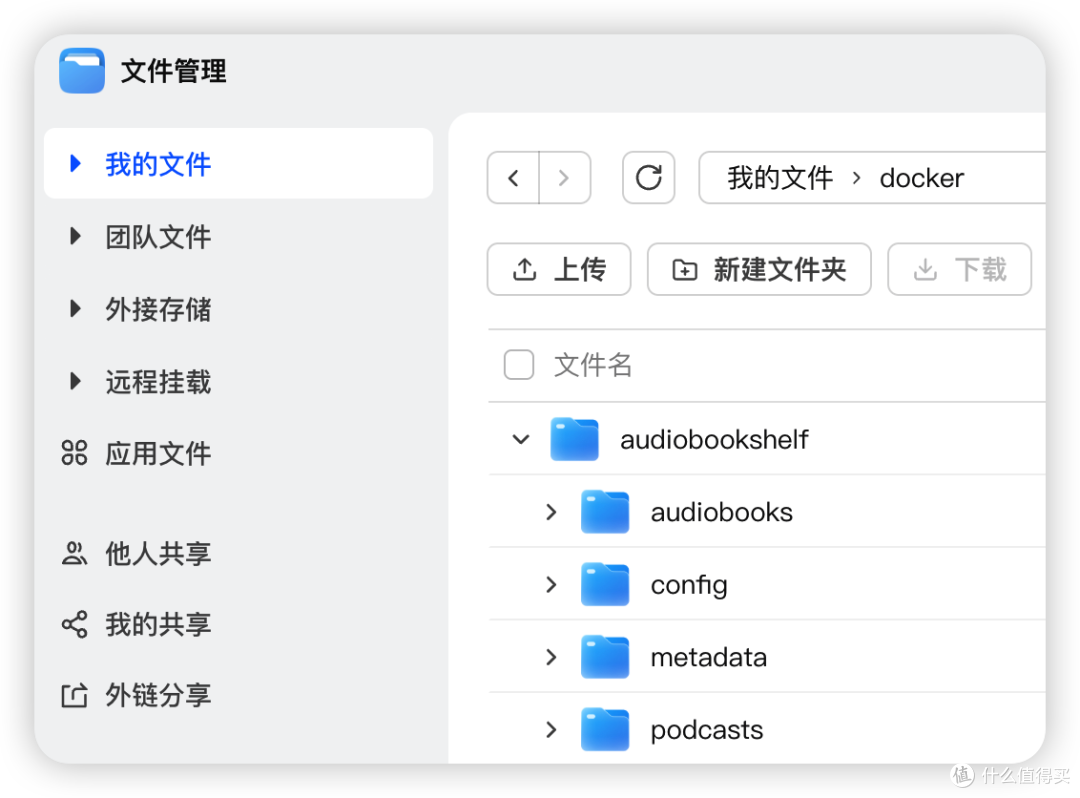Viewport: 1080px width, 798px height.
Task: Expand the config folder chevron
Action: click(x=551, y=585)
